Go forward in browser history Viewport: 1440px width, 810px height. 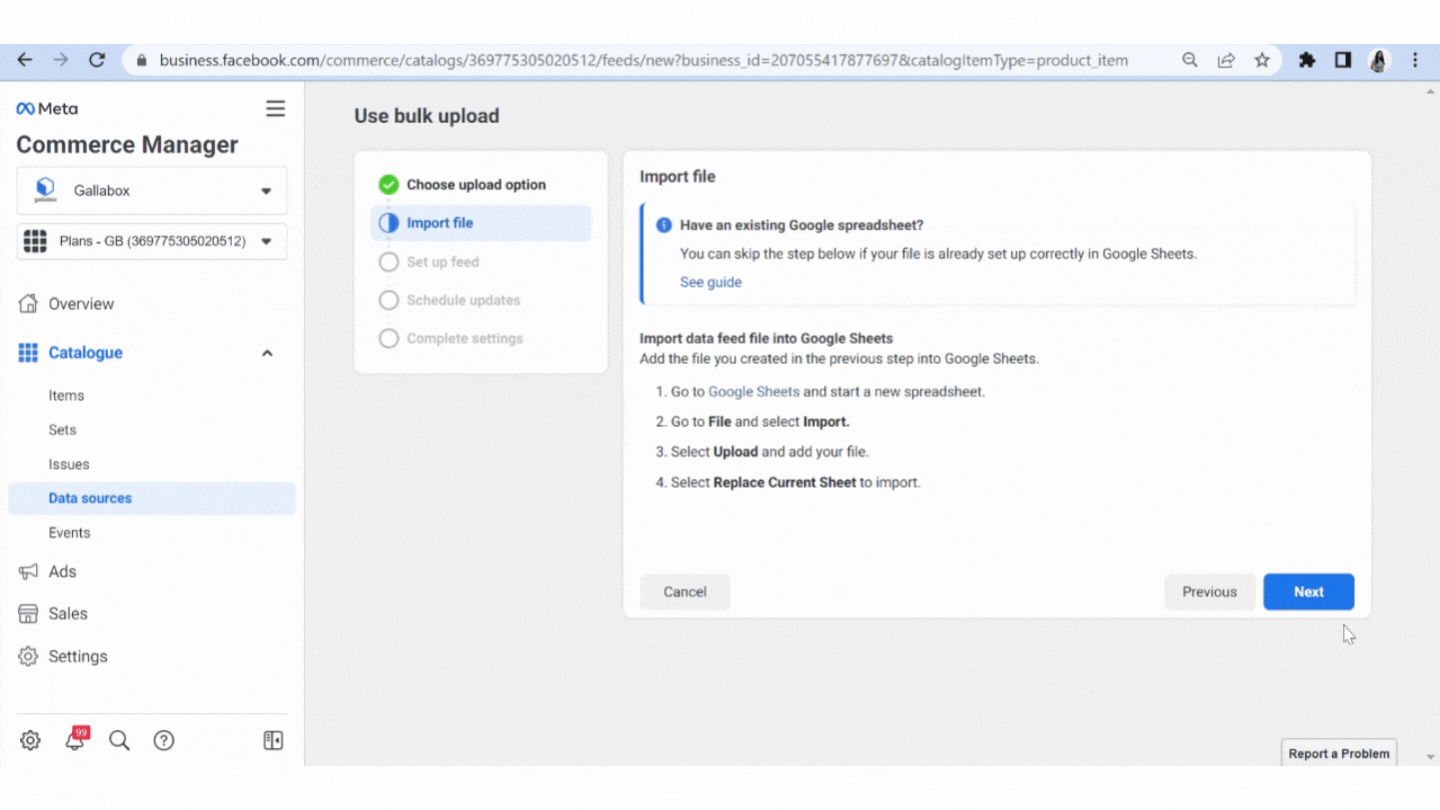[61, 60]
